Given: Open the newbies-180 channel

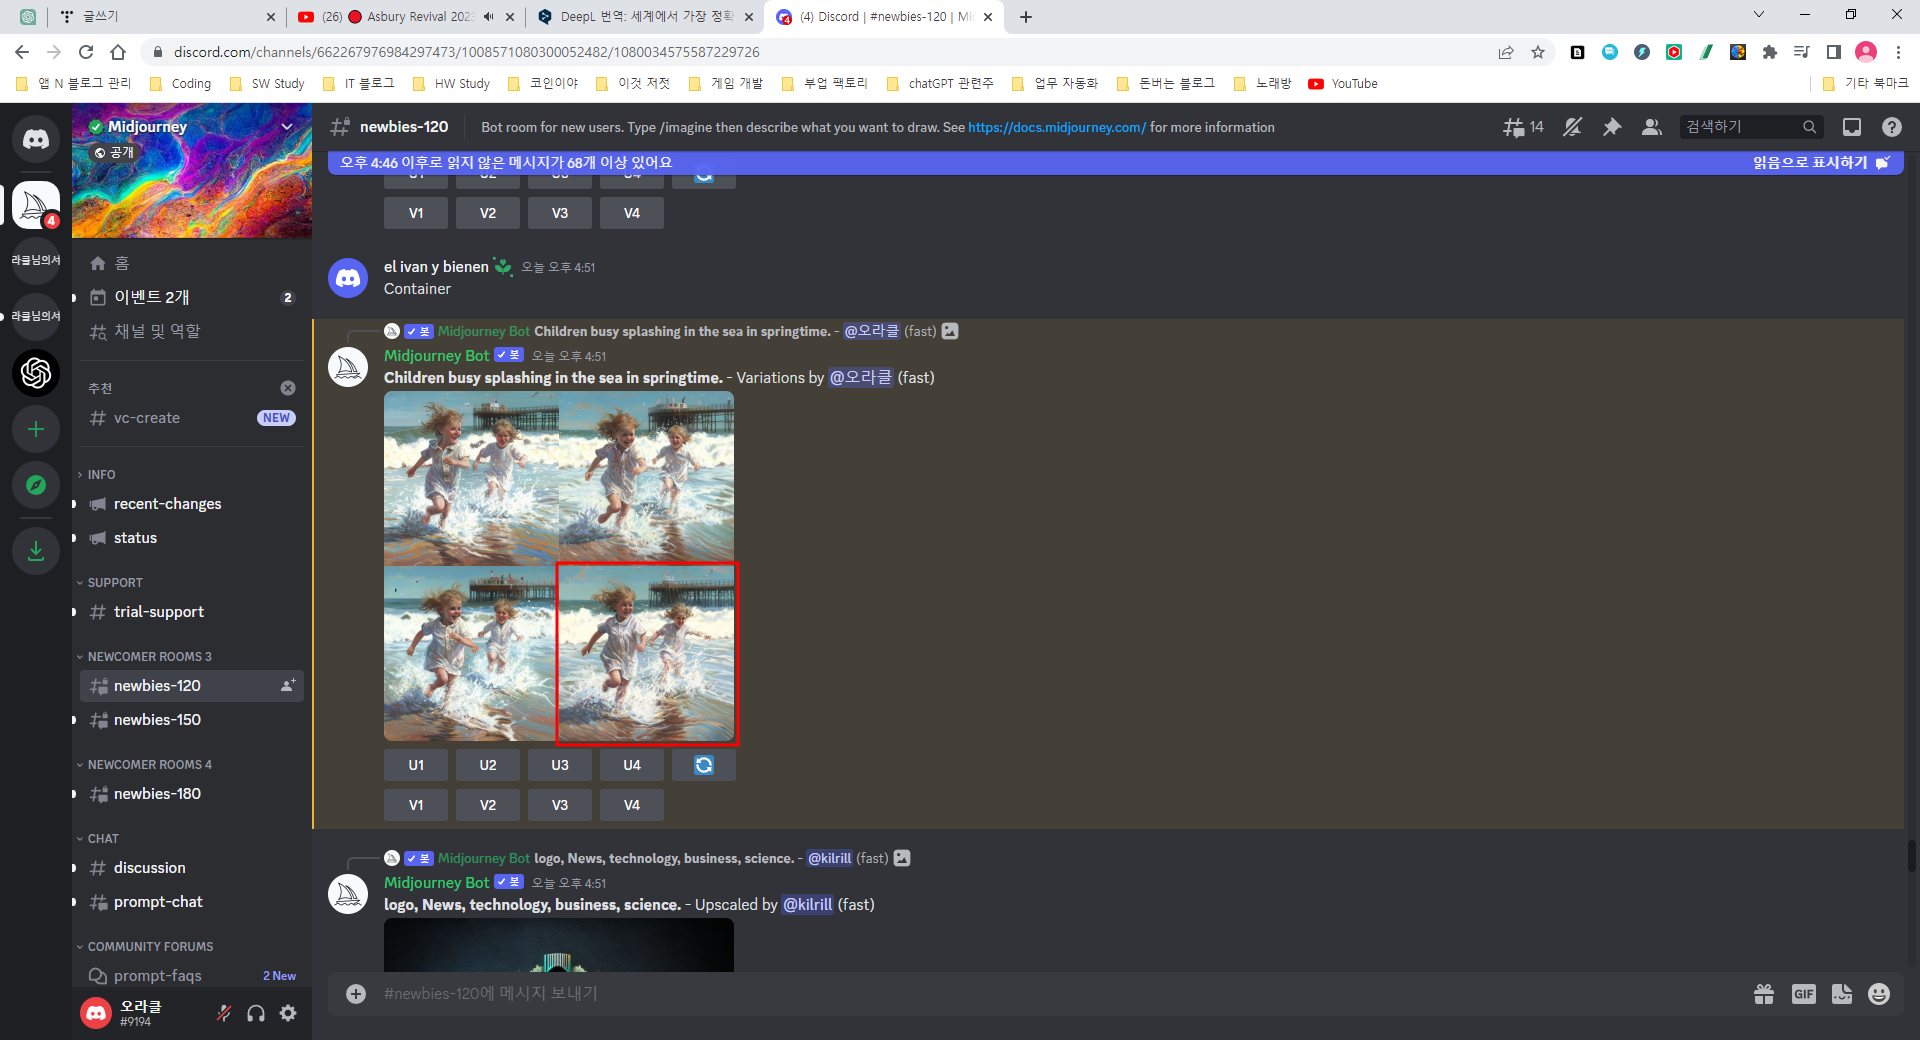Looking at the screenshot, I should (x=192, y=794).
